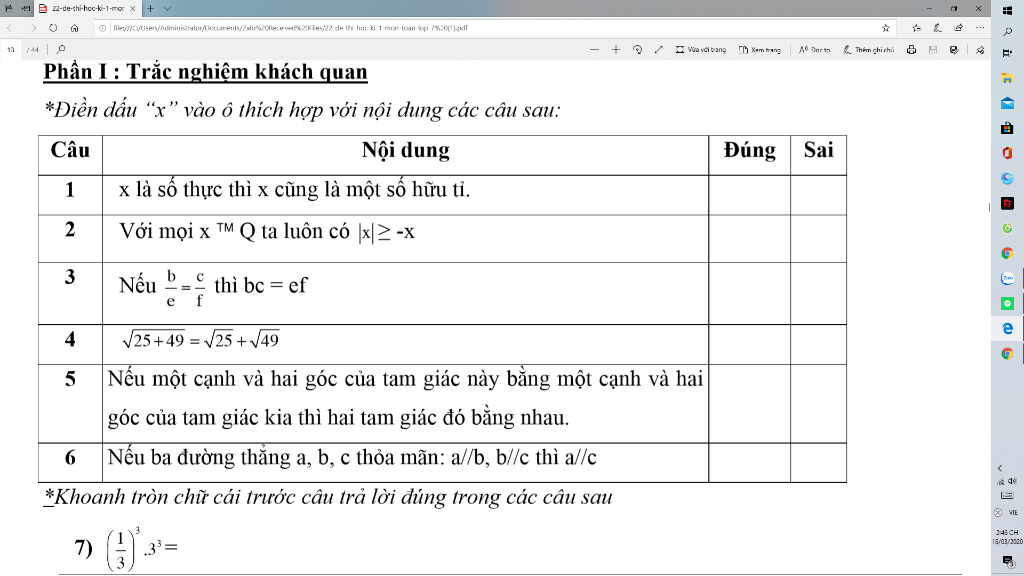Click heading 'Phần I : Trắc nghiệm khách quan'

point(205,72)
